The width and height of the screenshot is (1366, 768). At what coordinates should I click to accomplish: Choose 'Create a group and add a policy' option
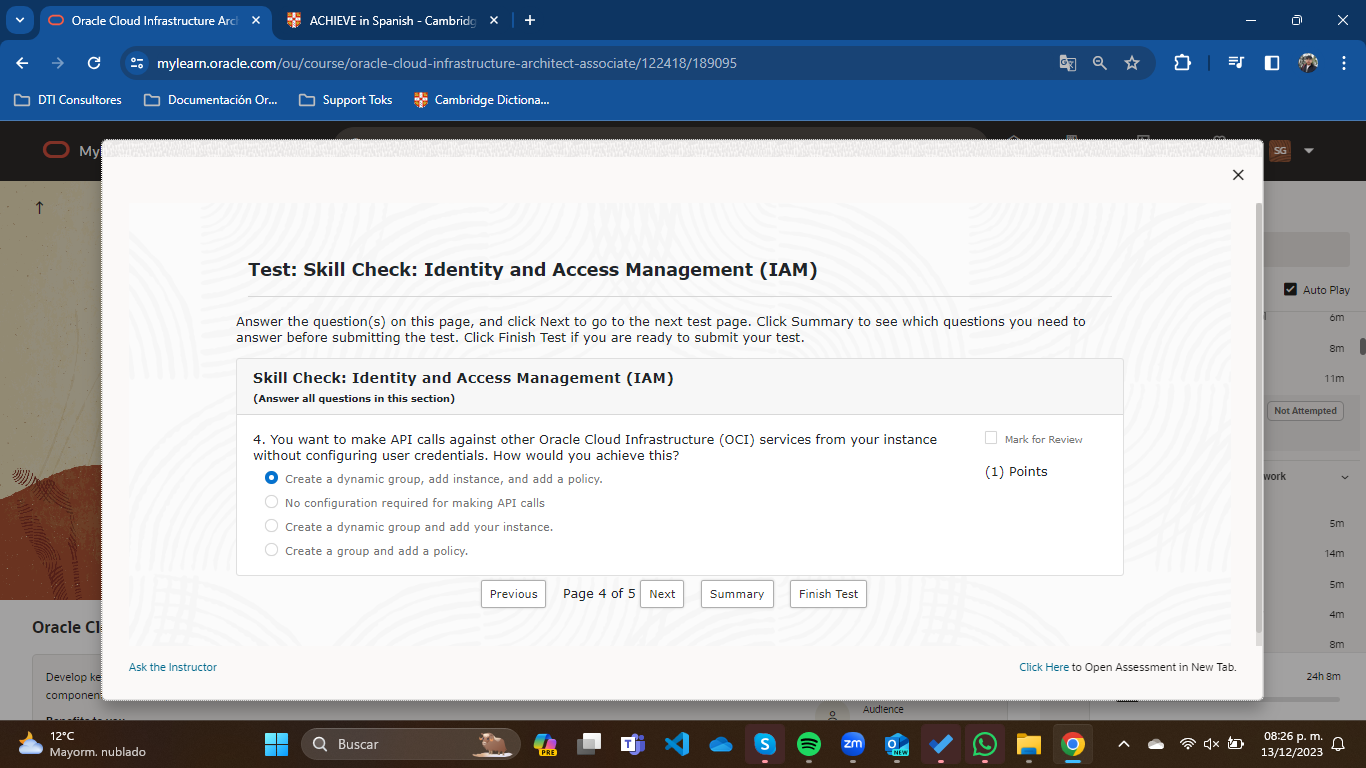271,550
